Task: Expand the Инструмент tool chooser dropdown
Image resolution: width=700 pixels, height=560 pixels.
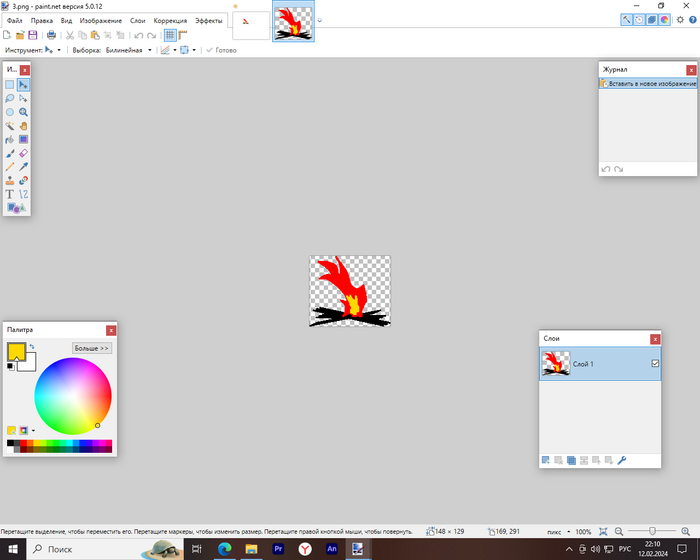Action: click(59, 49)
